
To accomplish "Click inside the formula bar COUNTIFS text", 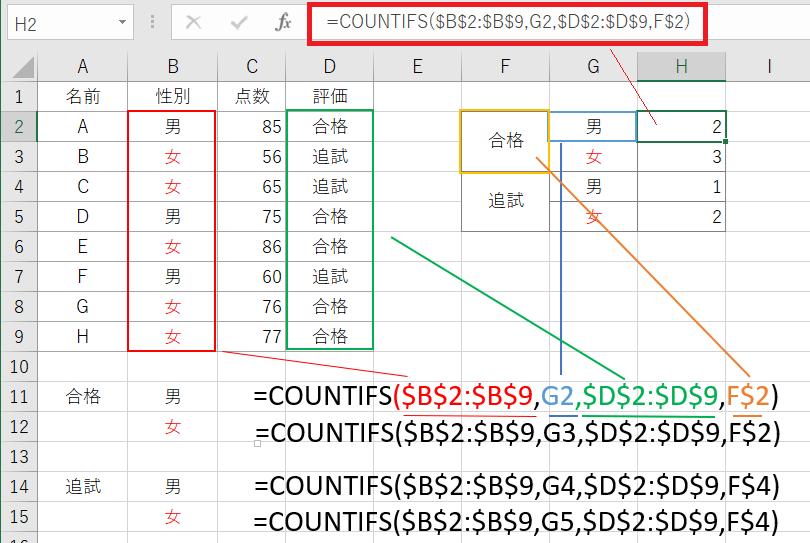I will [508, 22].
